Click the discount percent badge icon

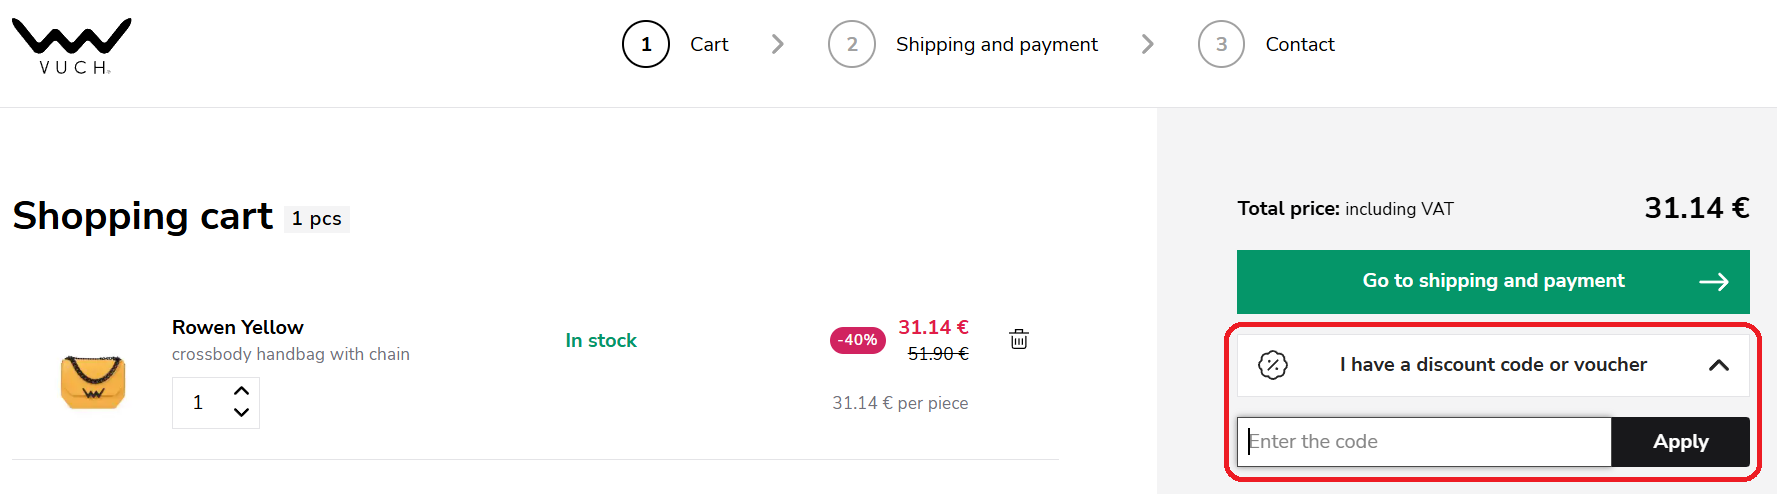1272,365
